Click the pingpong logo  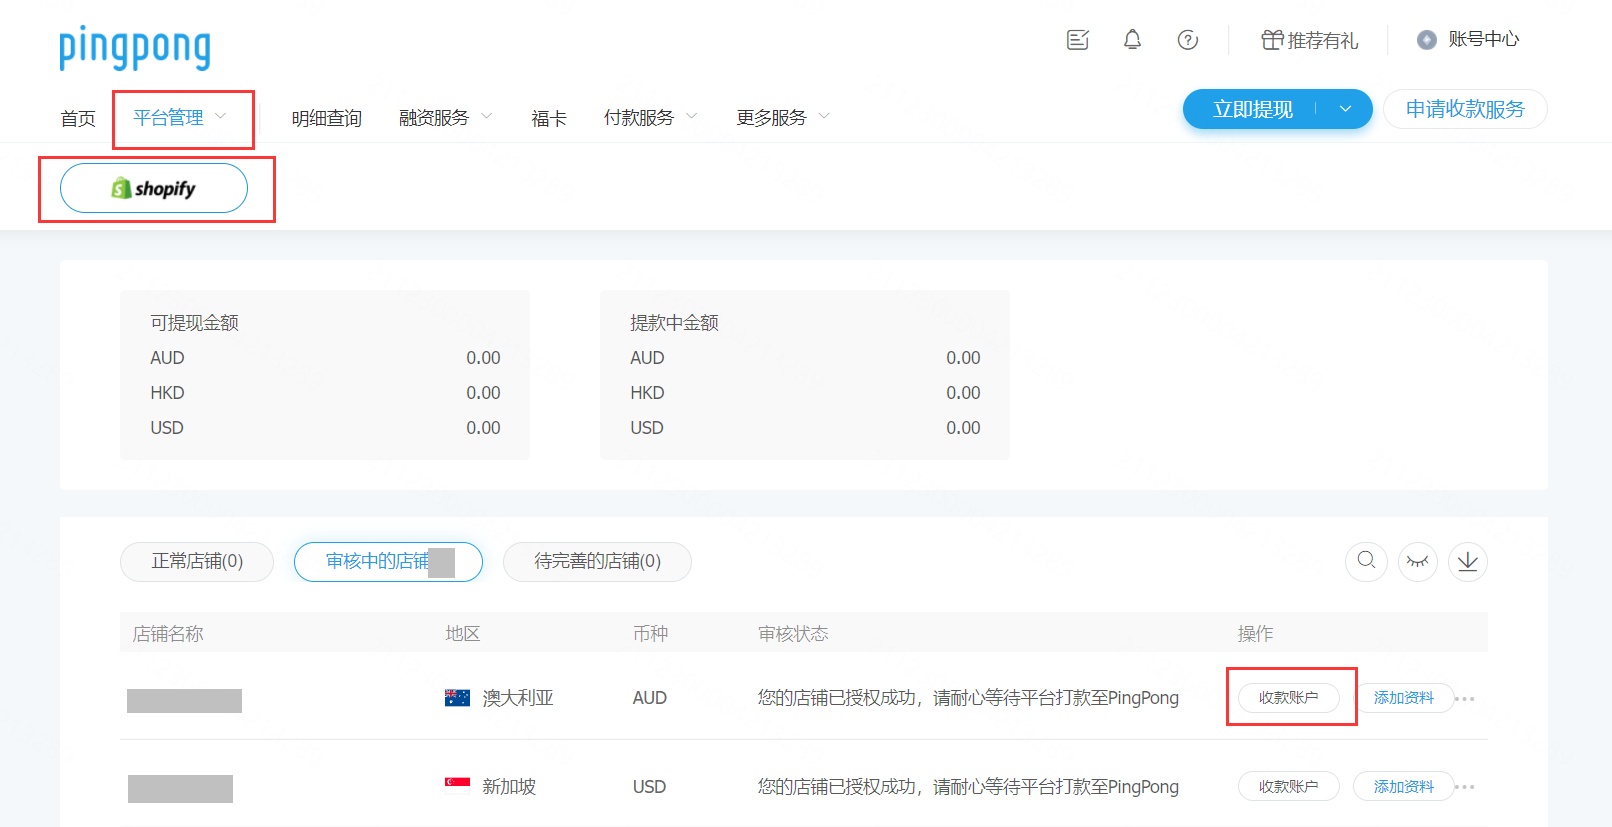[x=135, y=48]
